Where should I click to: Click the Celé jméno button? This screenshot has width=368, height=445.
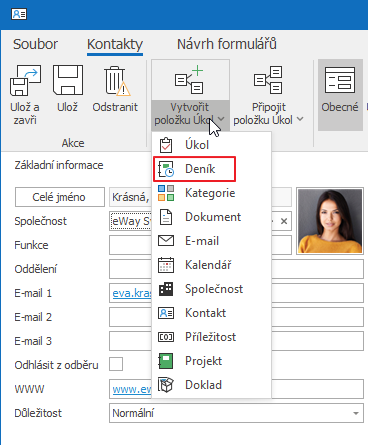pyautogui.click(x=60, y=197)
